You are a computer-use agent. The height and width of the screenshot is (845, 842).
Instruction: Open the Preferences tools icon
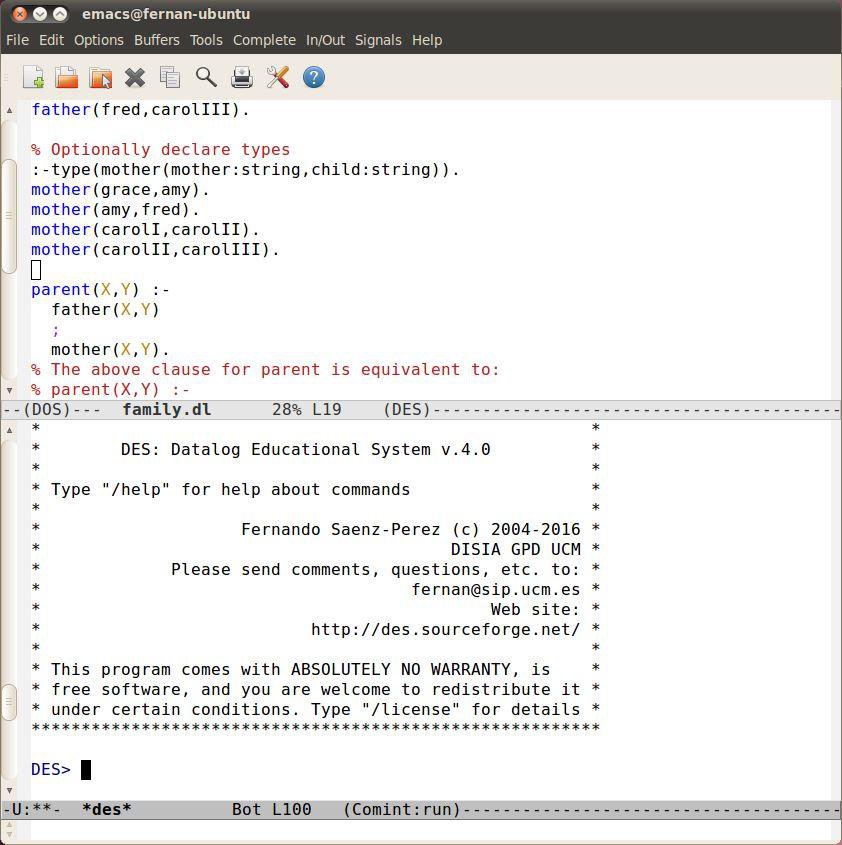278,77
